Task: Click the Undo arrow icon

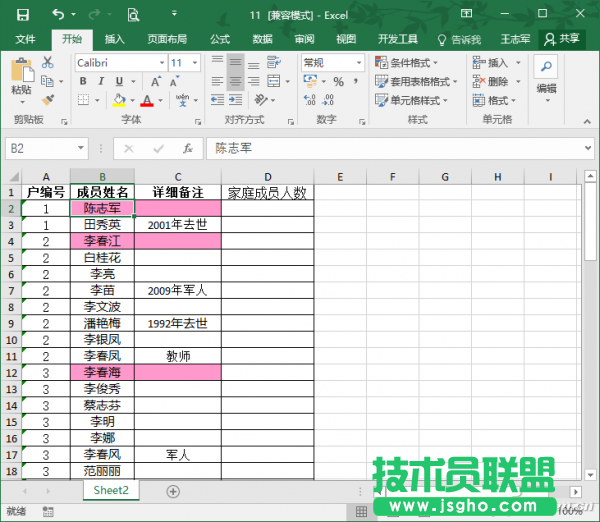Action: click(x=58, y=15)
